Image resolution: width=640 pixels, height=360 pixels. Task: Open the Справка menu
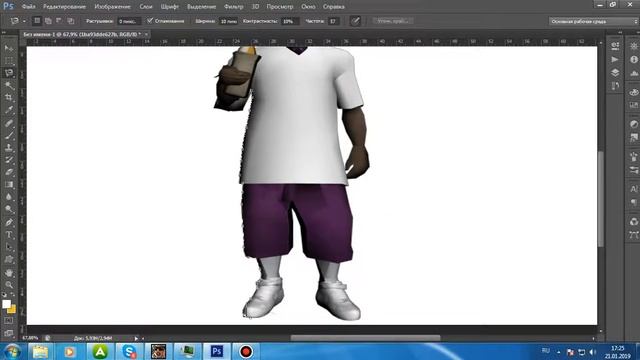(333, 7)
